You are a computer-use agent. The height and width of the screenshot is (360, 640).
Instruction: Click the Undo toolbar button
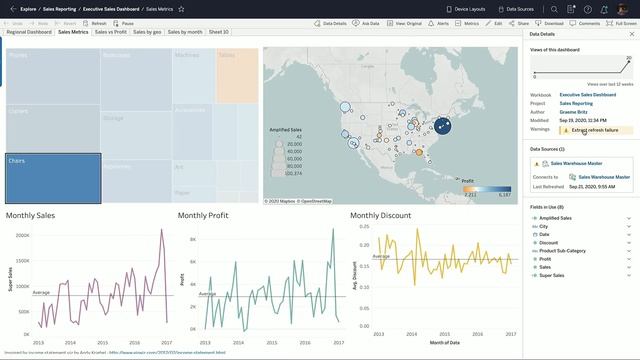(x=13, y=24)
